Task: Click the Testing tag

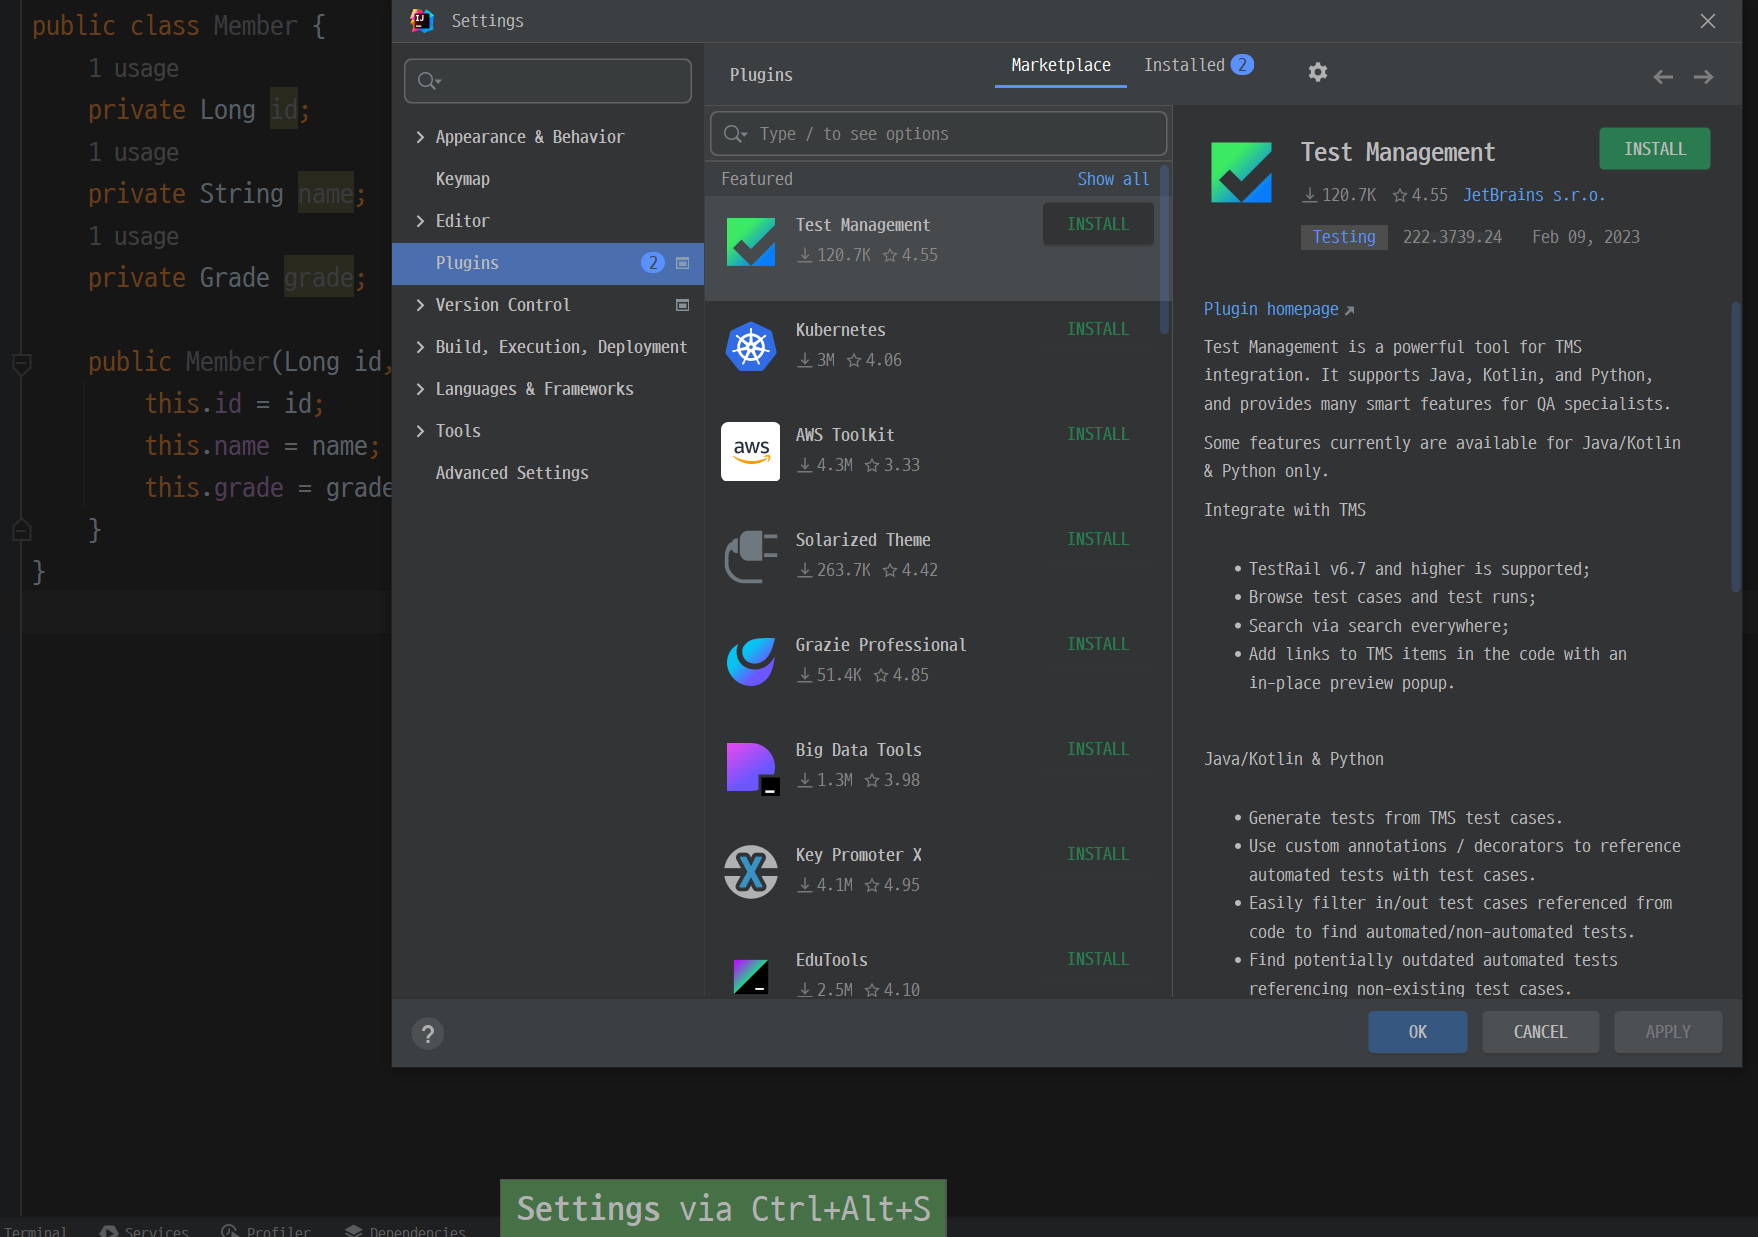Action: click(1344, 237)
